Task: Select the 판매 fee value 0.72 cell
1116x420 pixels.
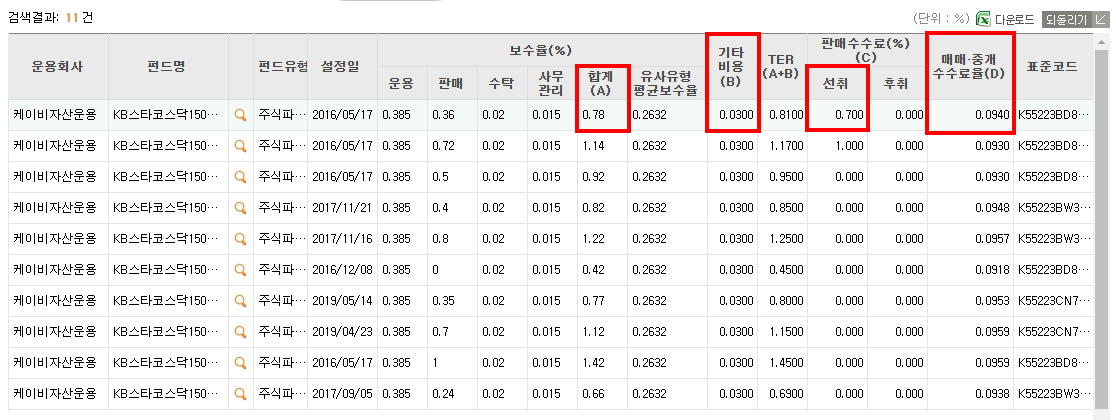Action: (451, 146)
